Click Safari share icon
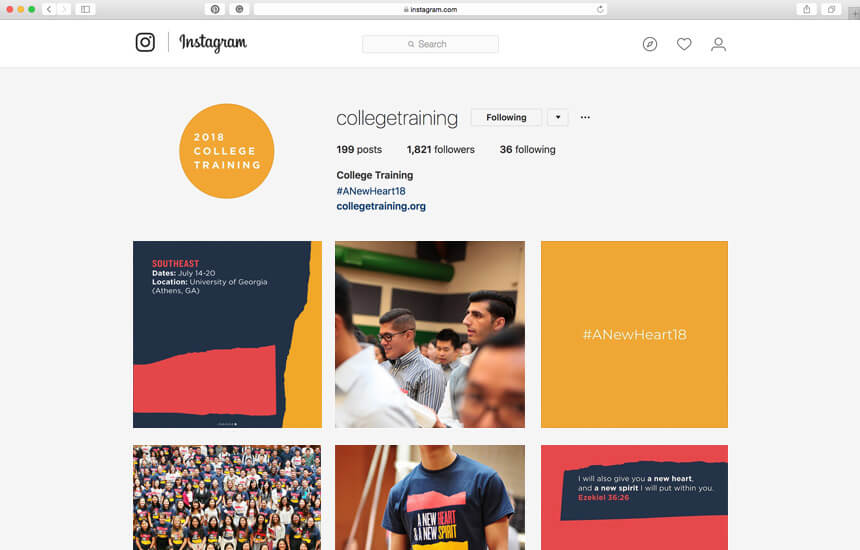This screenshot has height=550, width=860. click(807, 9)
